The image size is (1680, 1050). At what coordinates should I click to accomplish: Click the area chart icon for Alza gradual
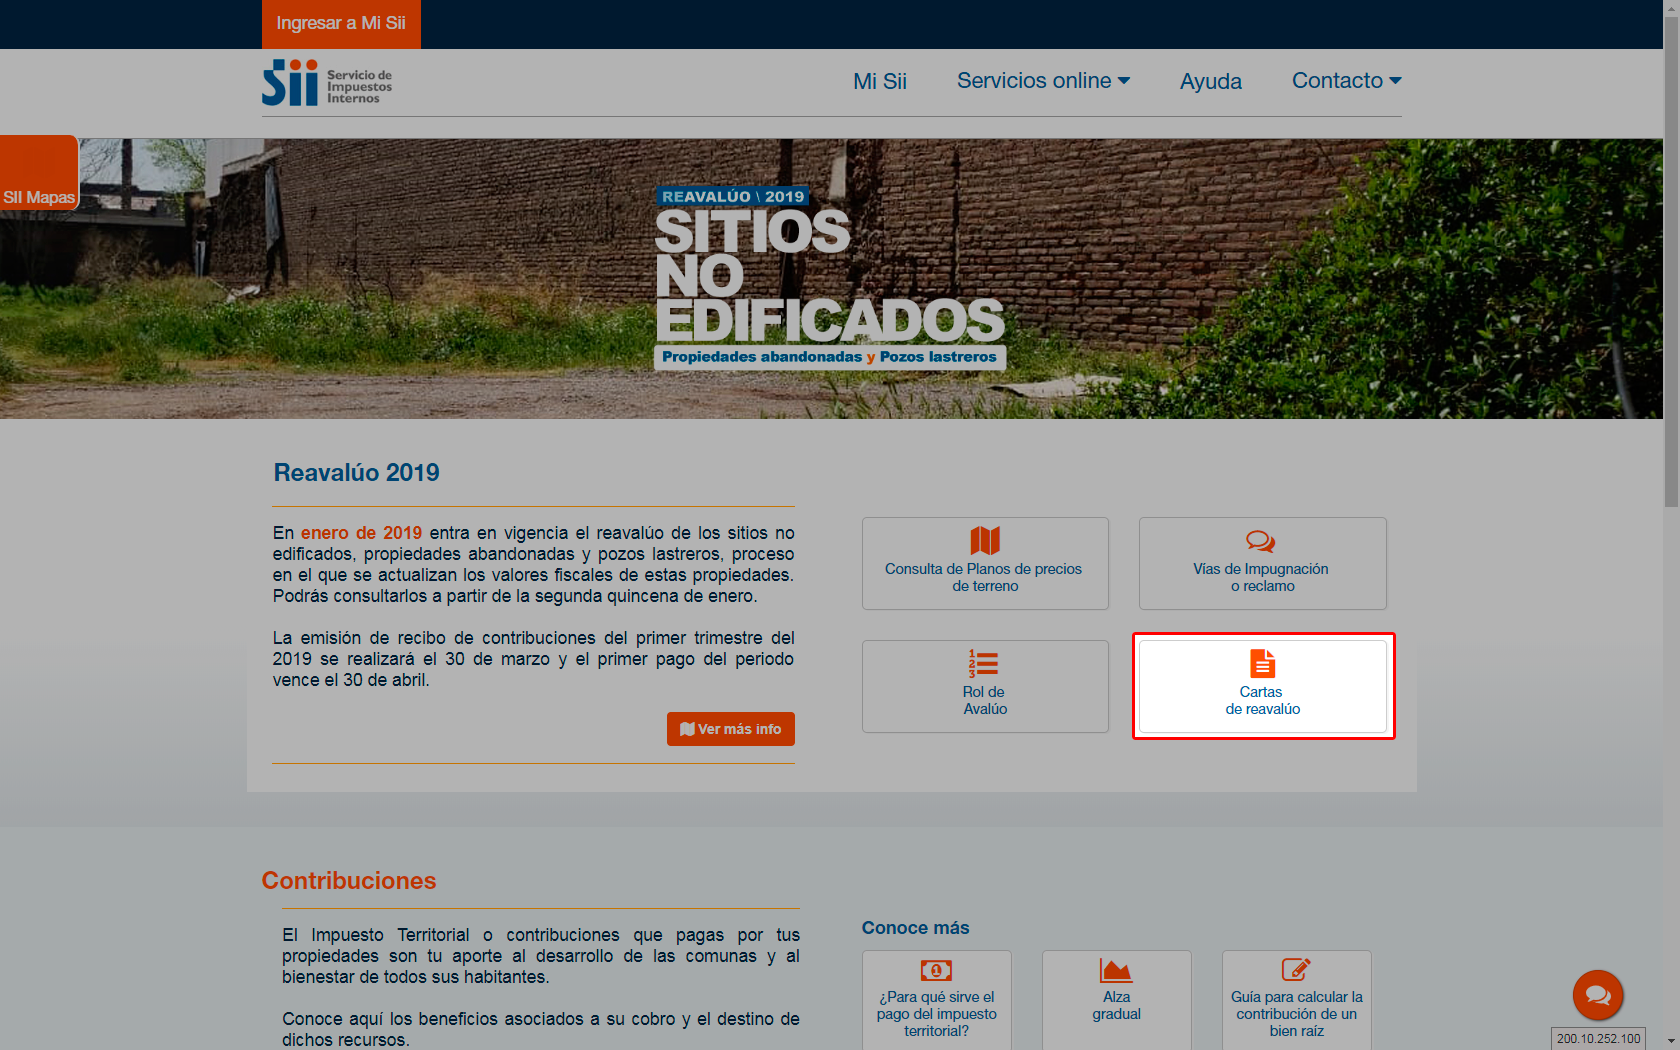[1116, 970]
